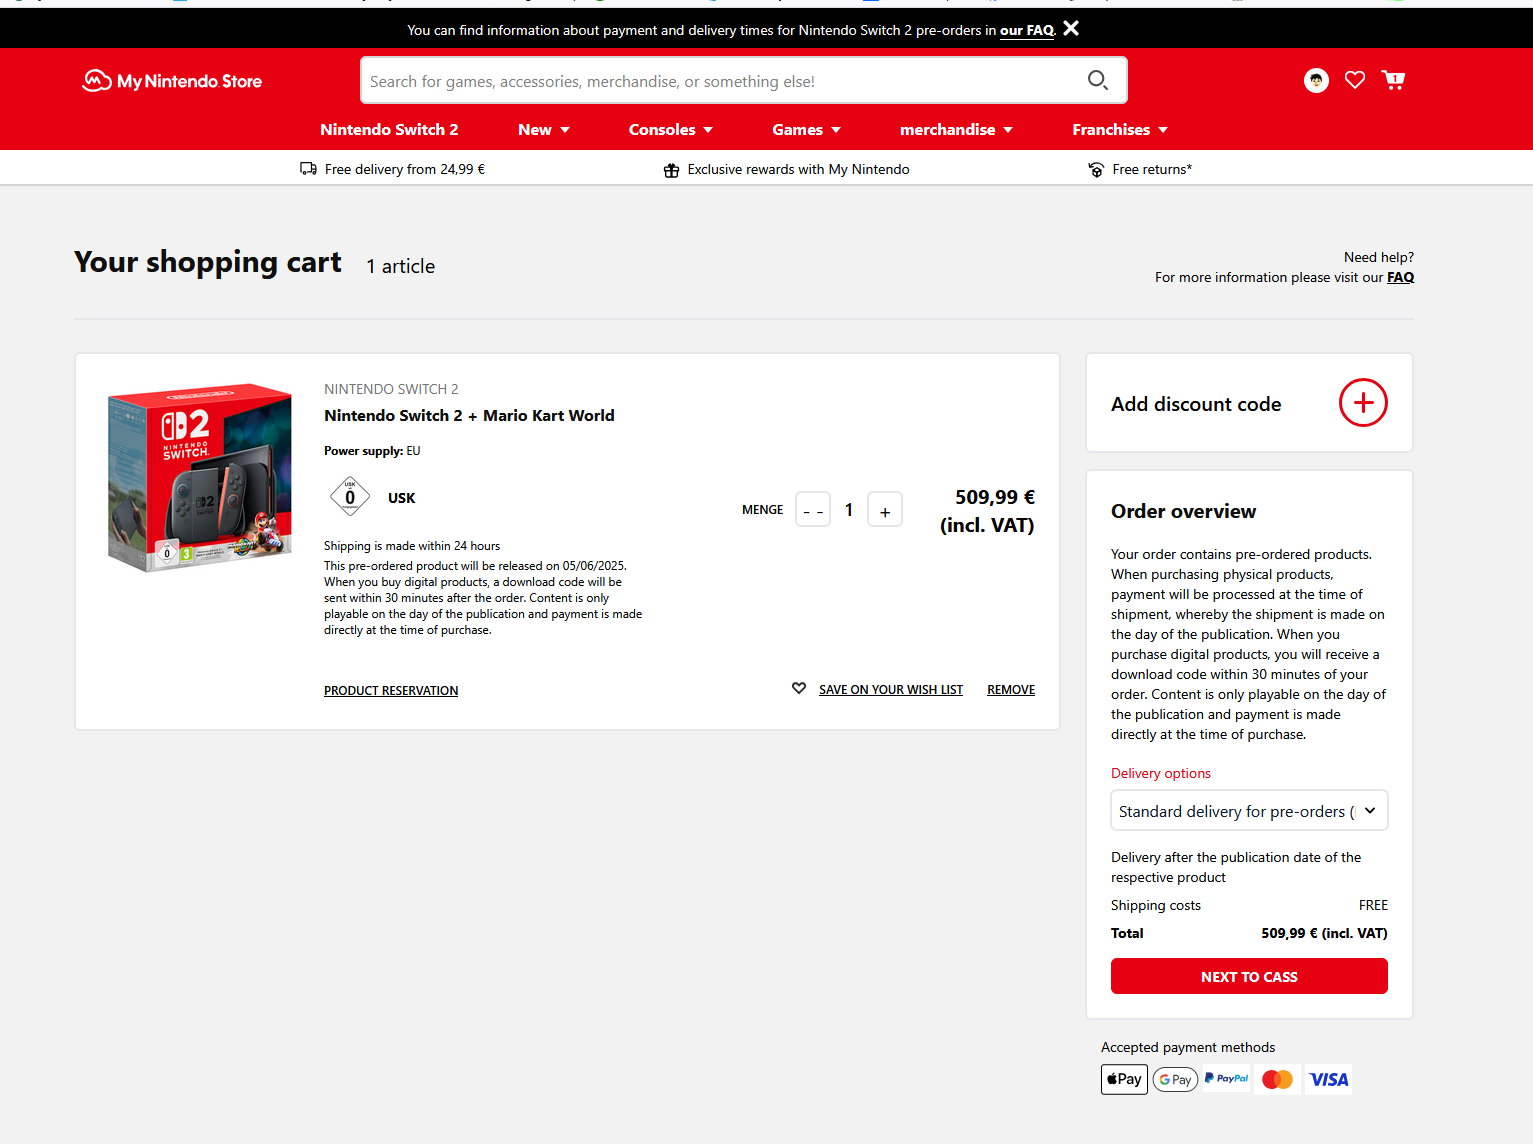The height and width of the screenshot is (1144, 1533).
Task: Click the Accepted payment methods label
Action: pos(1188,1047)
